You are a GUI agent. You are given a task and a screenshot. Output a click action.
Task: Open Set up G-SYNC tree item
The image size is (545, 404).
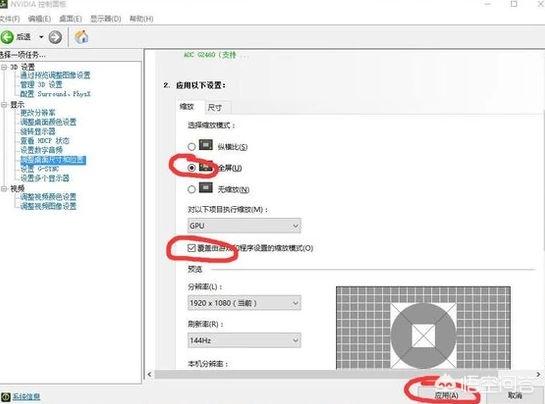point(39,169)
